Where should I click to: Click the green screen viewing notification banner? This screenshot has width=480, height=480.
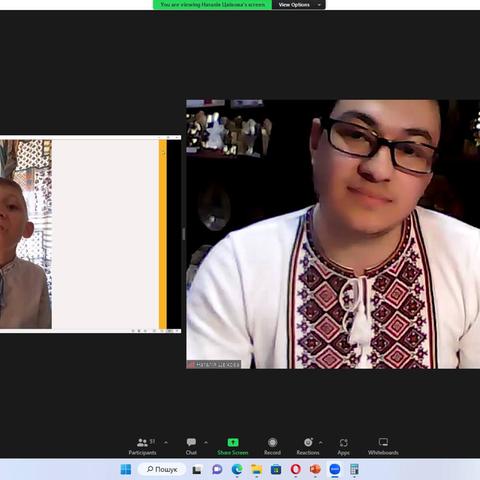(x=213, y=5)
